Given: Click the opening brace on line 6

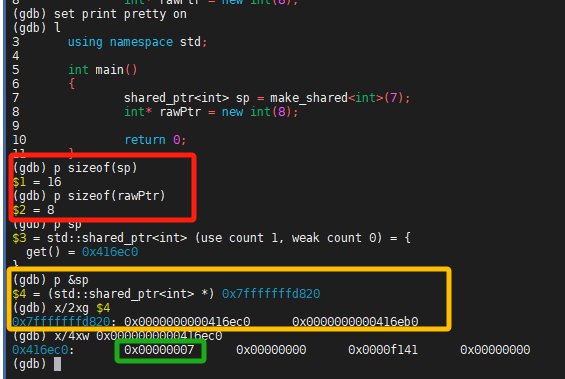Looking at the screenshot, I should click(x=71, y=84).
